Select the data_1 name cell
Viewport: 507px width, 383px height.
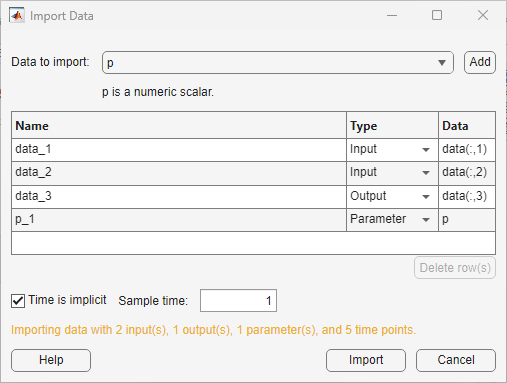click(x=179, y=150)
